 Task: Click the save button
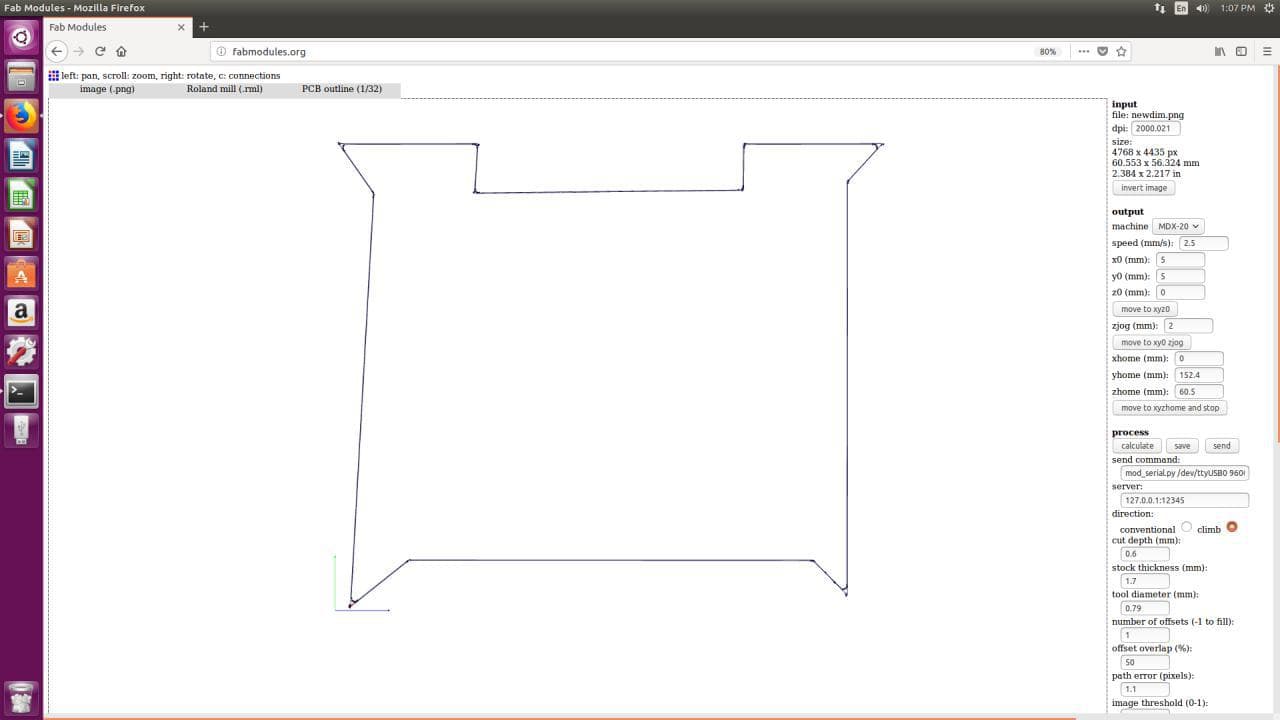[1182, 446]
